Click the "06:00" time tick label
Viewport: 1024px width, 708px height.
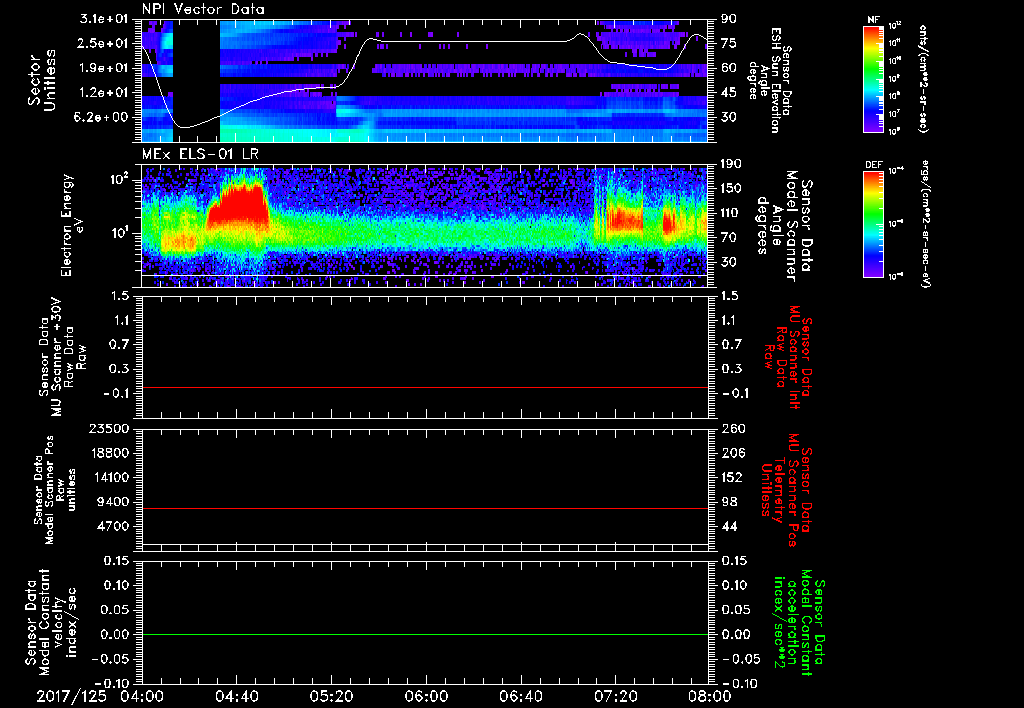426,696
